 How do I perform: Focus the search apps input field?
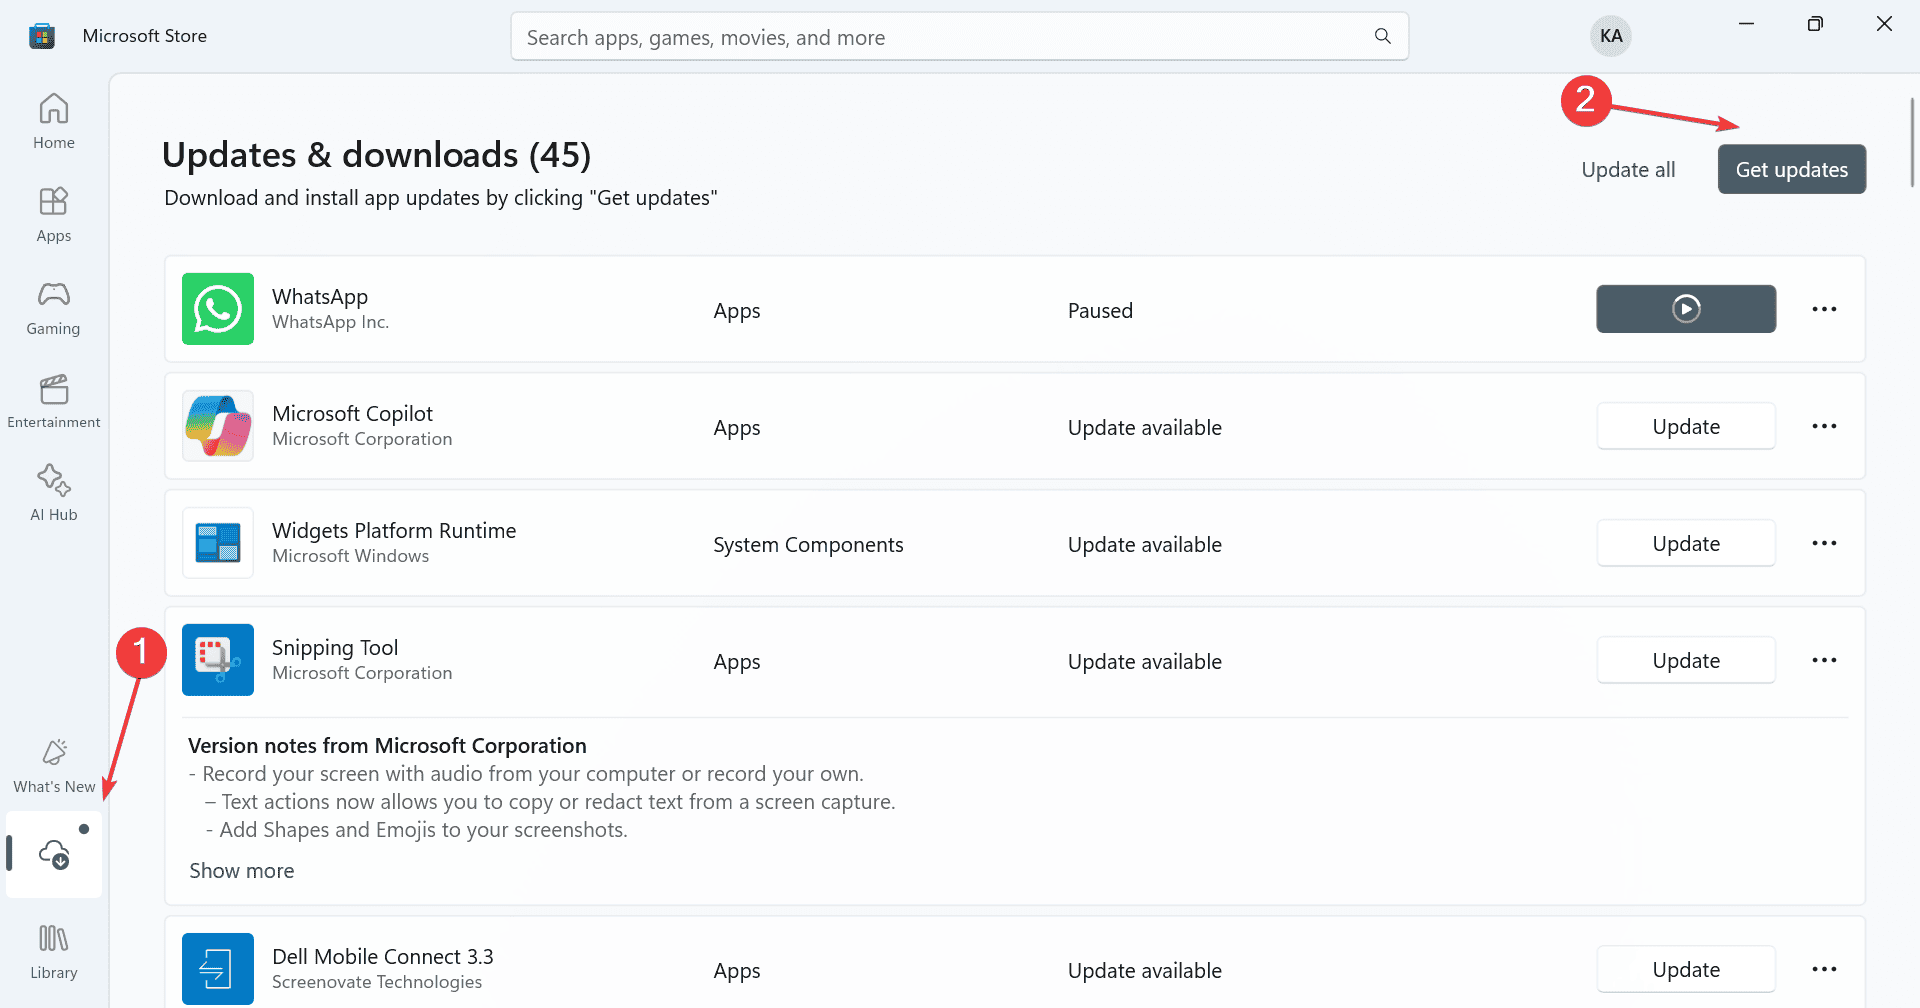960,37
